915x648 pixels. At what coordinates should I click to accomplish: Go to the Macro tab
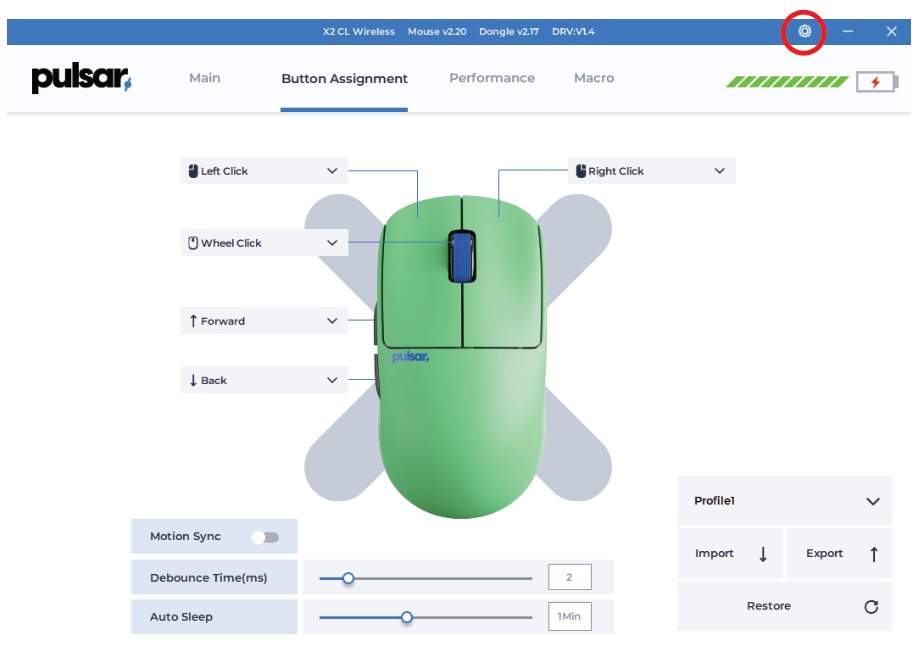(x=594, y=78)
